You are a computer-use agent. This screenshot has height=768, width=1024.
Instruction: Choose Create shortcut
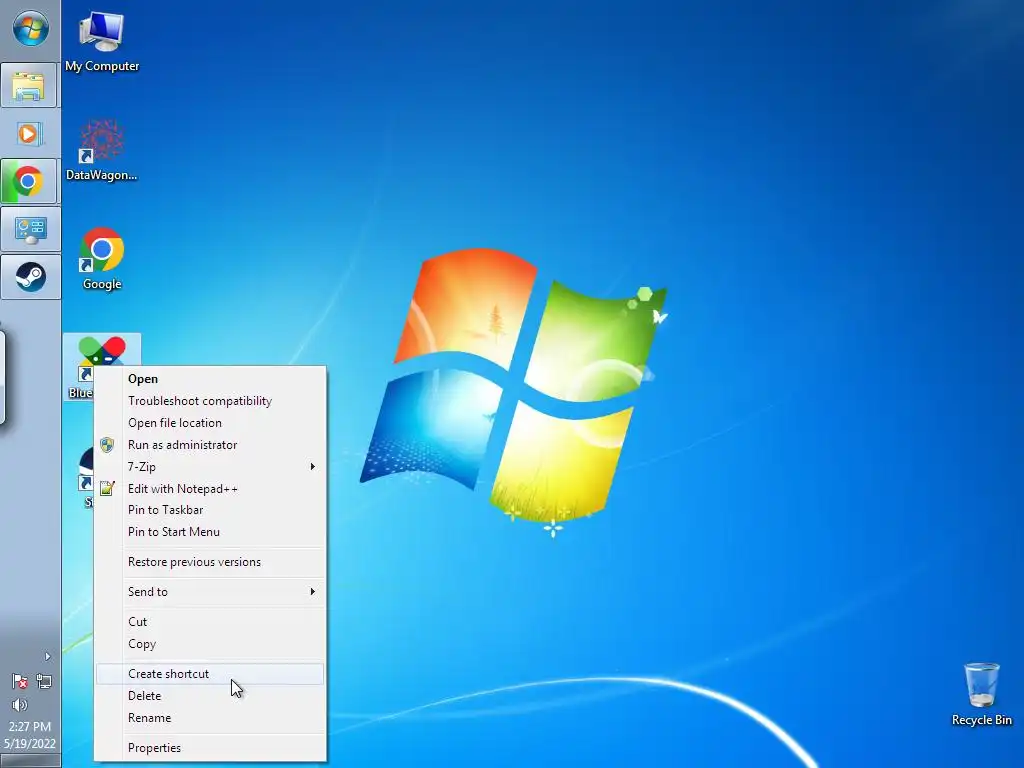pyautogui.click(x=210, y=674)
